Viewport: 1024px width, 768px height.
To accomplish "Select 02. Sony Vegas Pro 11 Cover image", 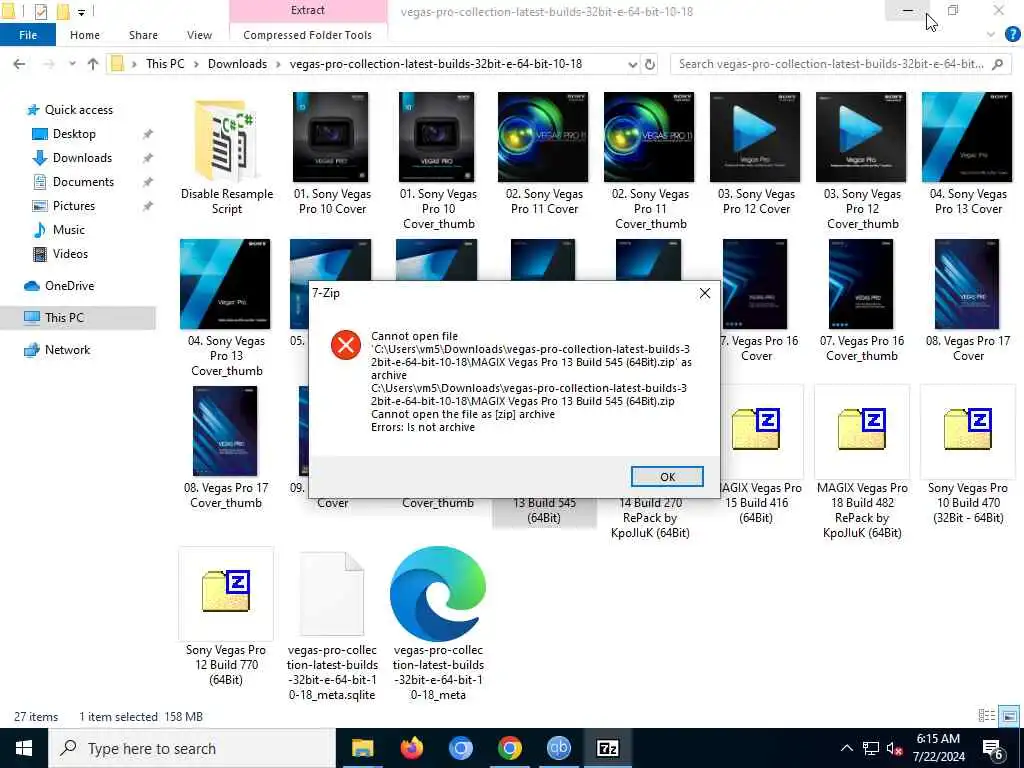I will point(543,154).
